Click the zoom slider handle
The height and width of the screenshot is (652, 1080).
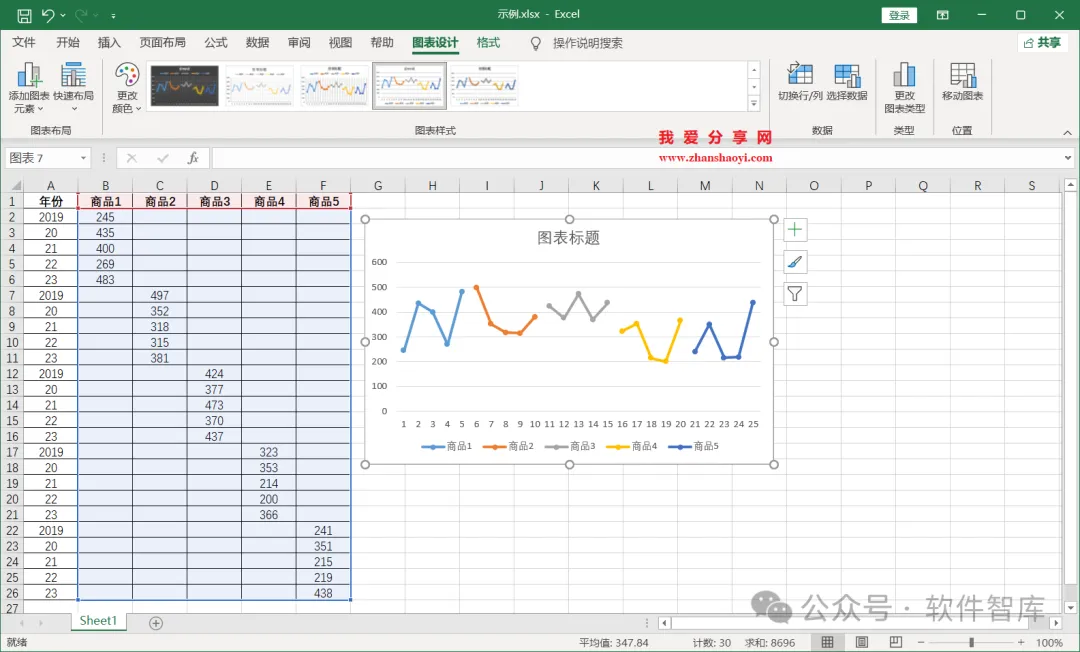(971, 642)
